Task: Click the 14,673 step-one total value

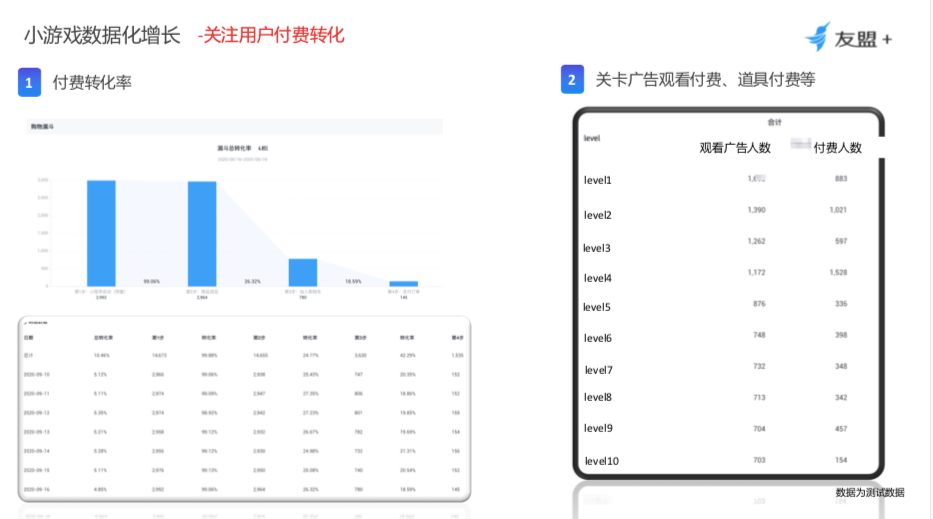Action: coord(159,355)
